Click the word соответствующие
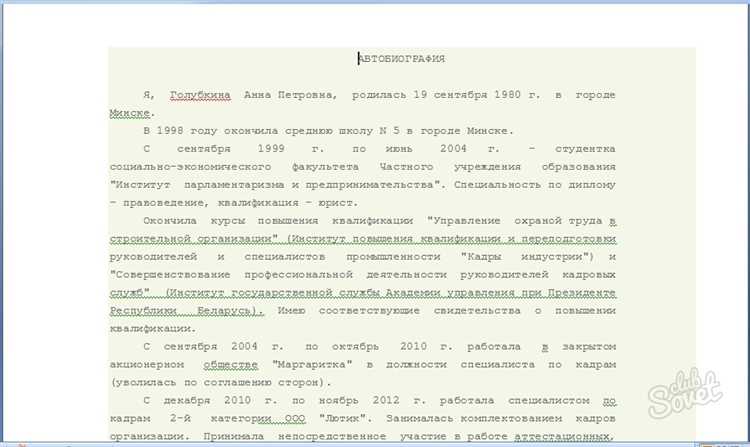Screen dimensions: 750x447 coord(369,311)
